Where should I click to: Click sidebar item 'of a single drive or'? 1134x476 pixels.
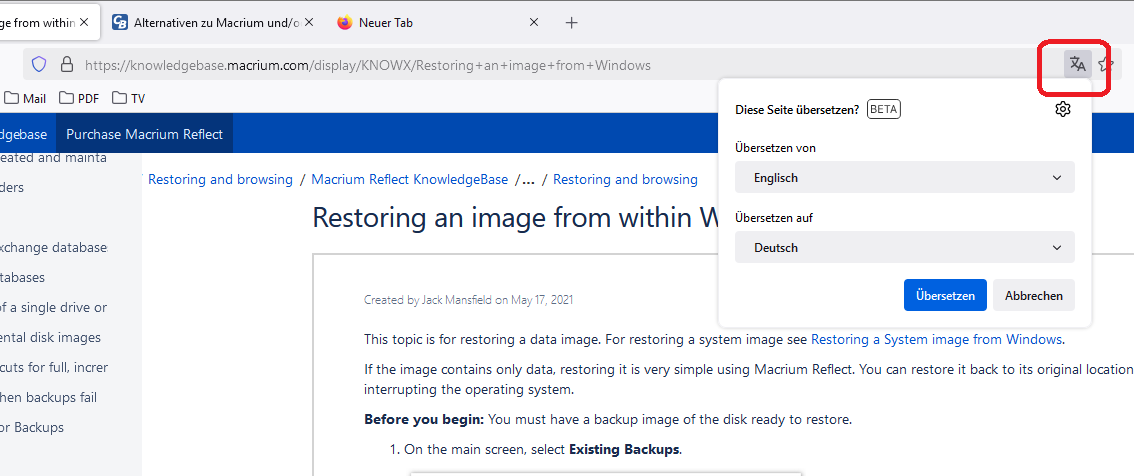[x=54, y=307]
